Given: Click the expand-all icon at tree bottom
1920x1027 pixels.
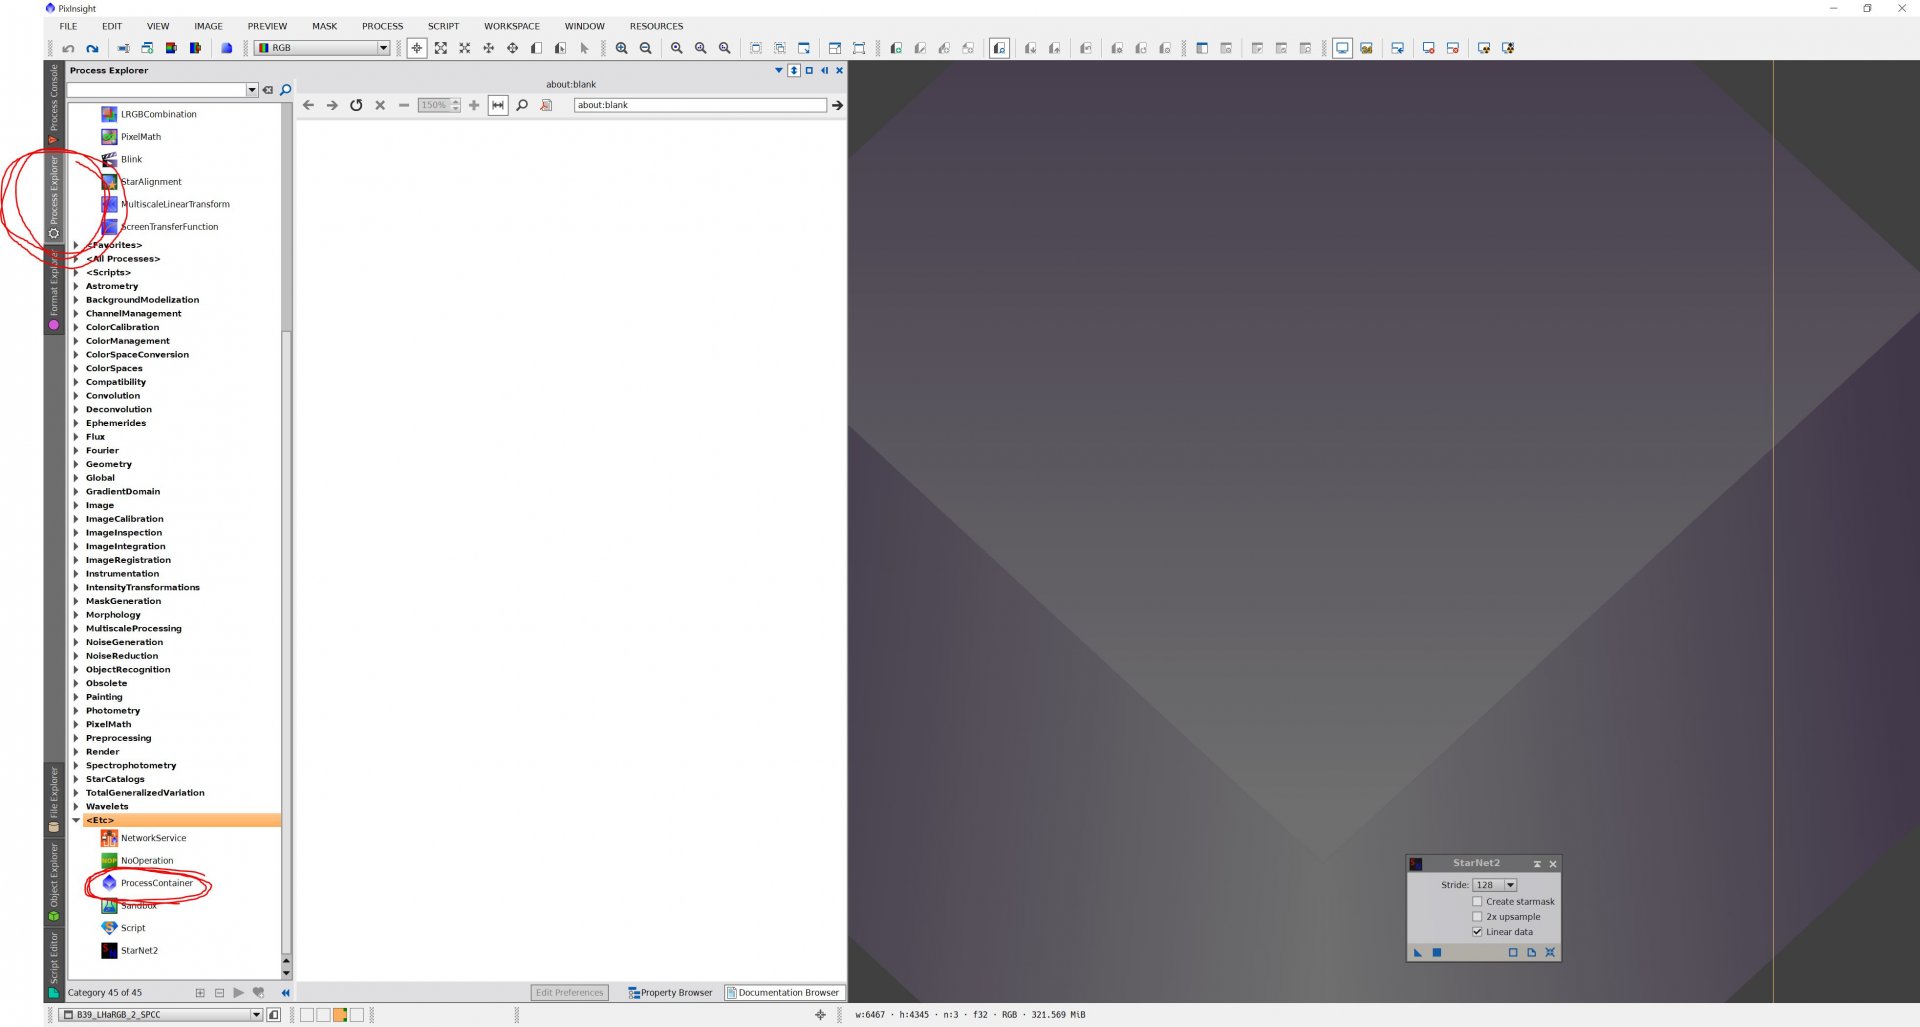Looking at the screenshot, I should [200, 993].
